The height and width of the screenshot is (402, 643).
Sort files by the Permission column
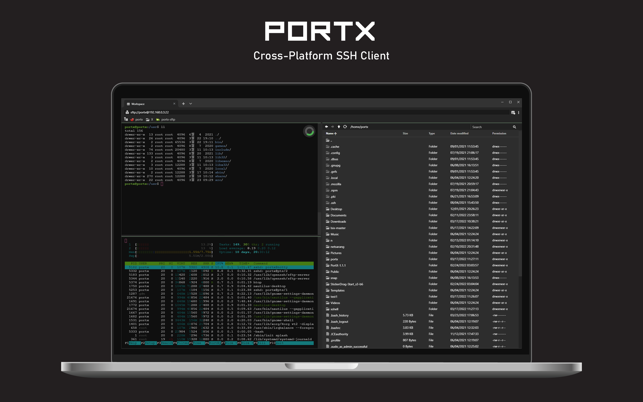coord(499,133)
